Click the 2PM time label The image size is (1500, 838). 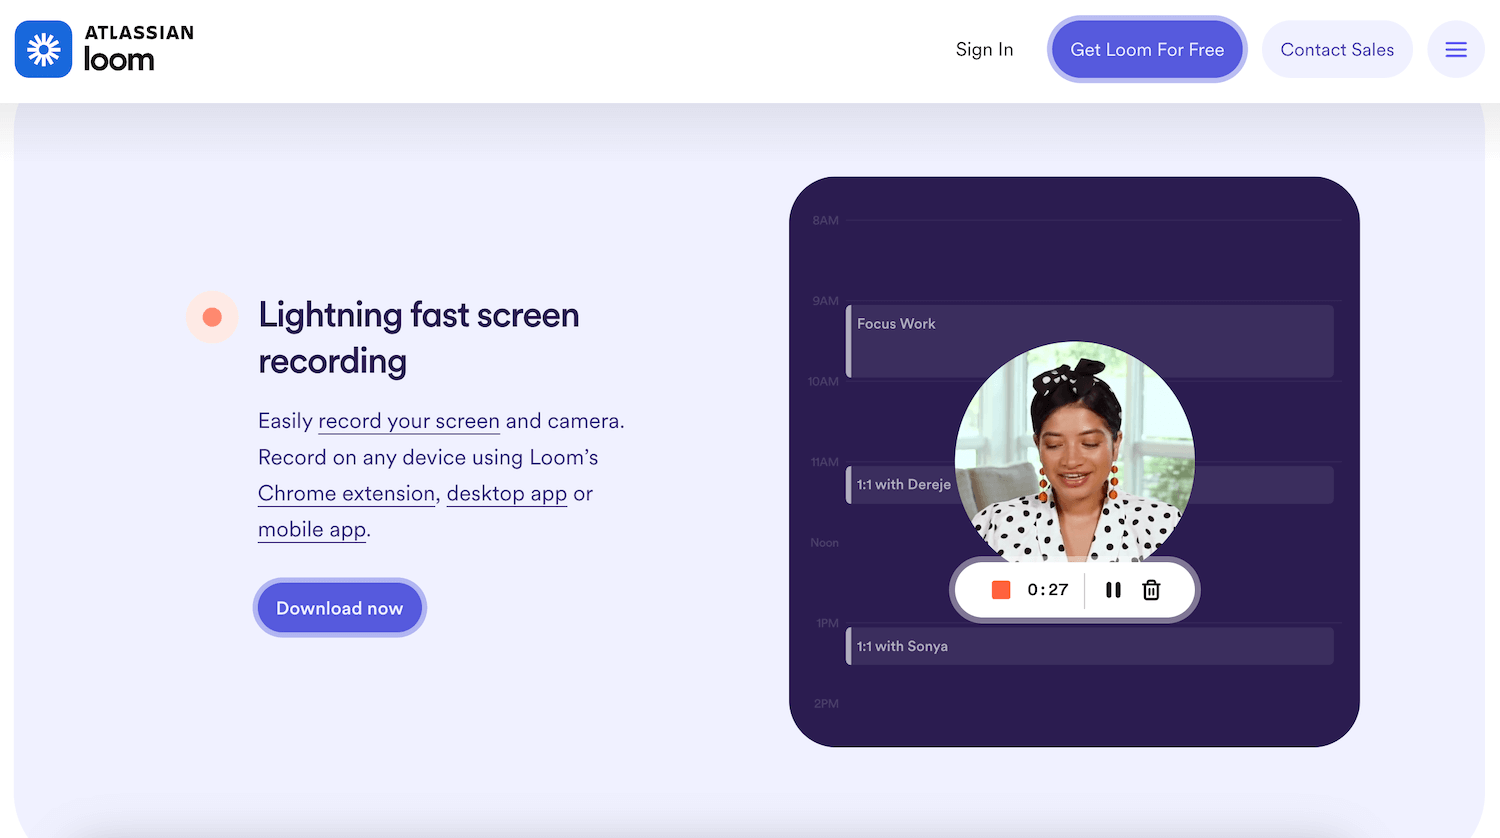[x=826, y=704]
